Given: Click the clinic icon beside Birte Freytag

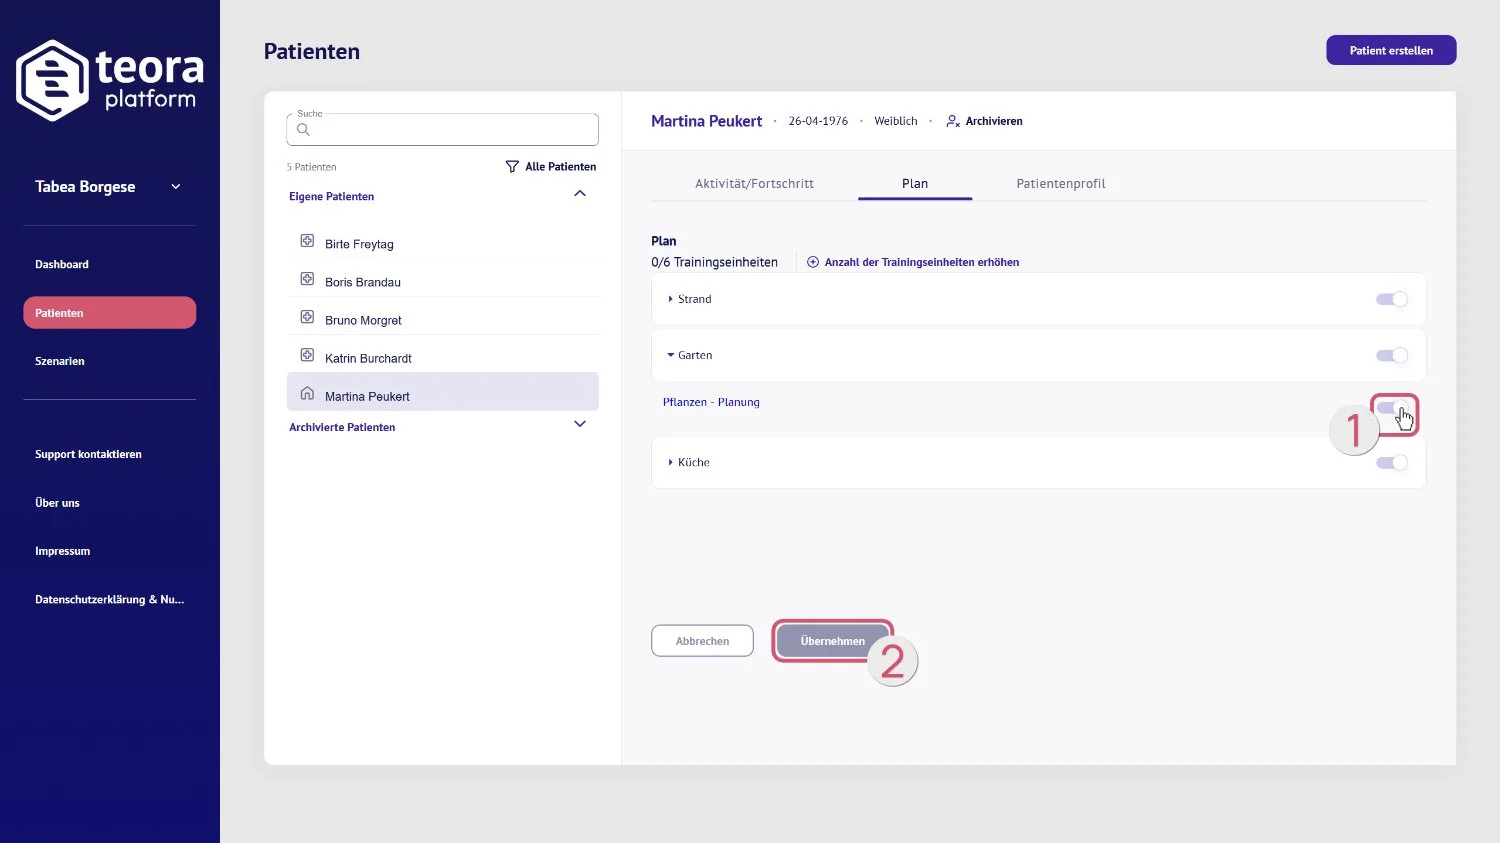Looking at the screenshot, I should pyautogui.click(x=307, y=241).
